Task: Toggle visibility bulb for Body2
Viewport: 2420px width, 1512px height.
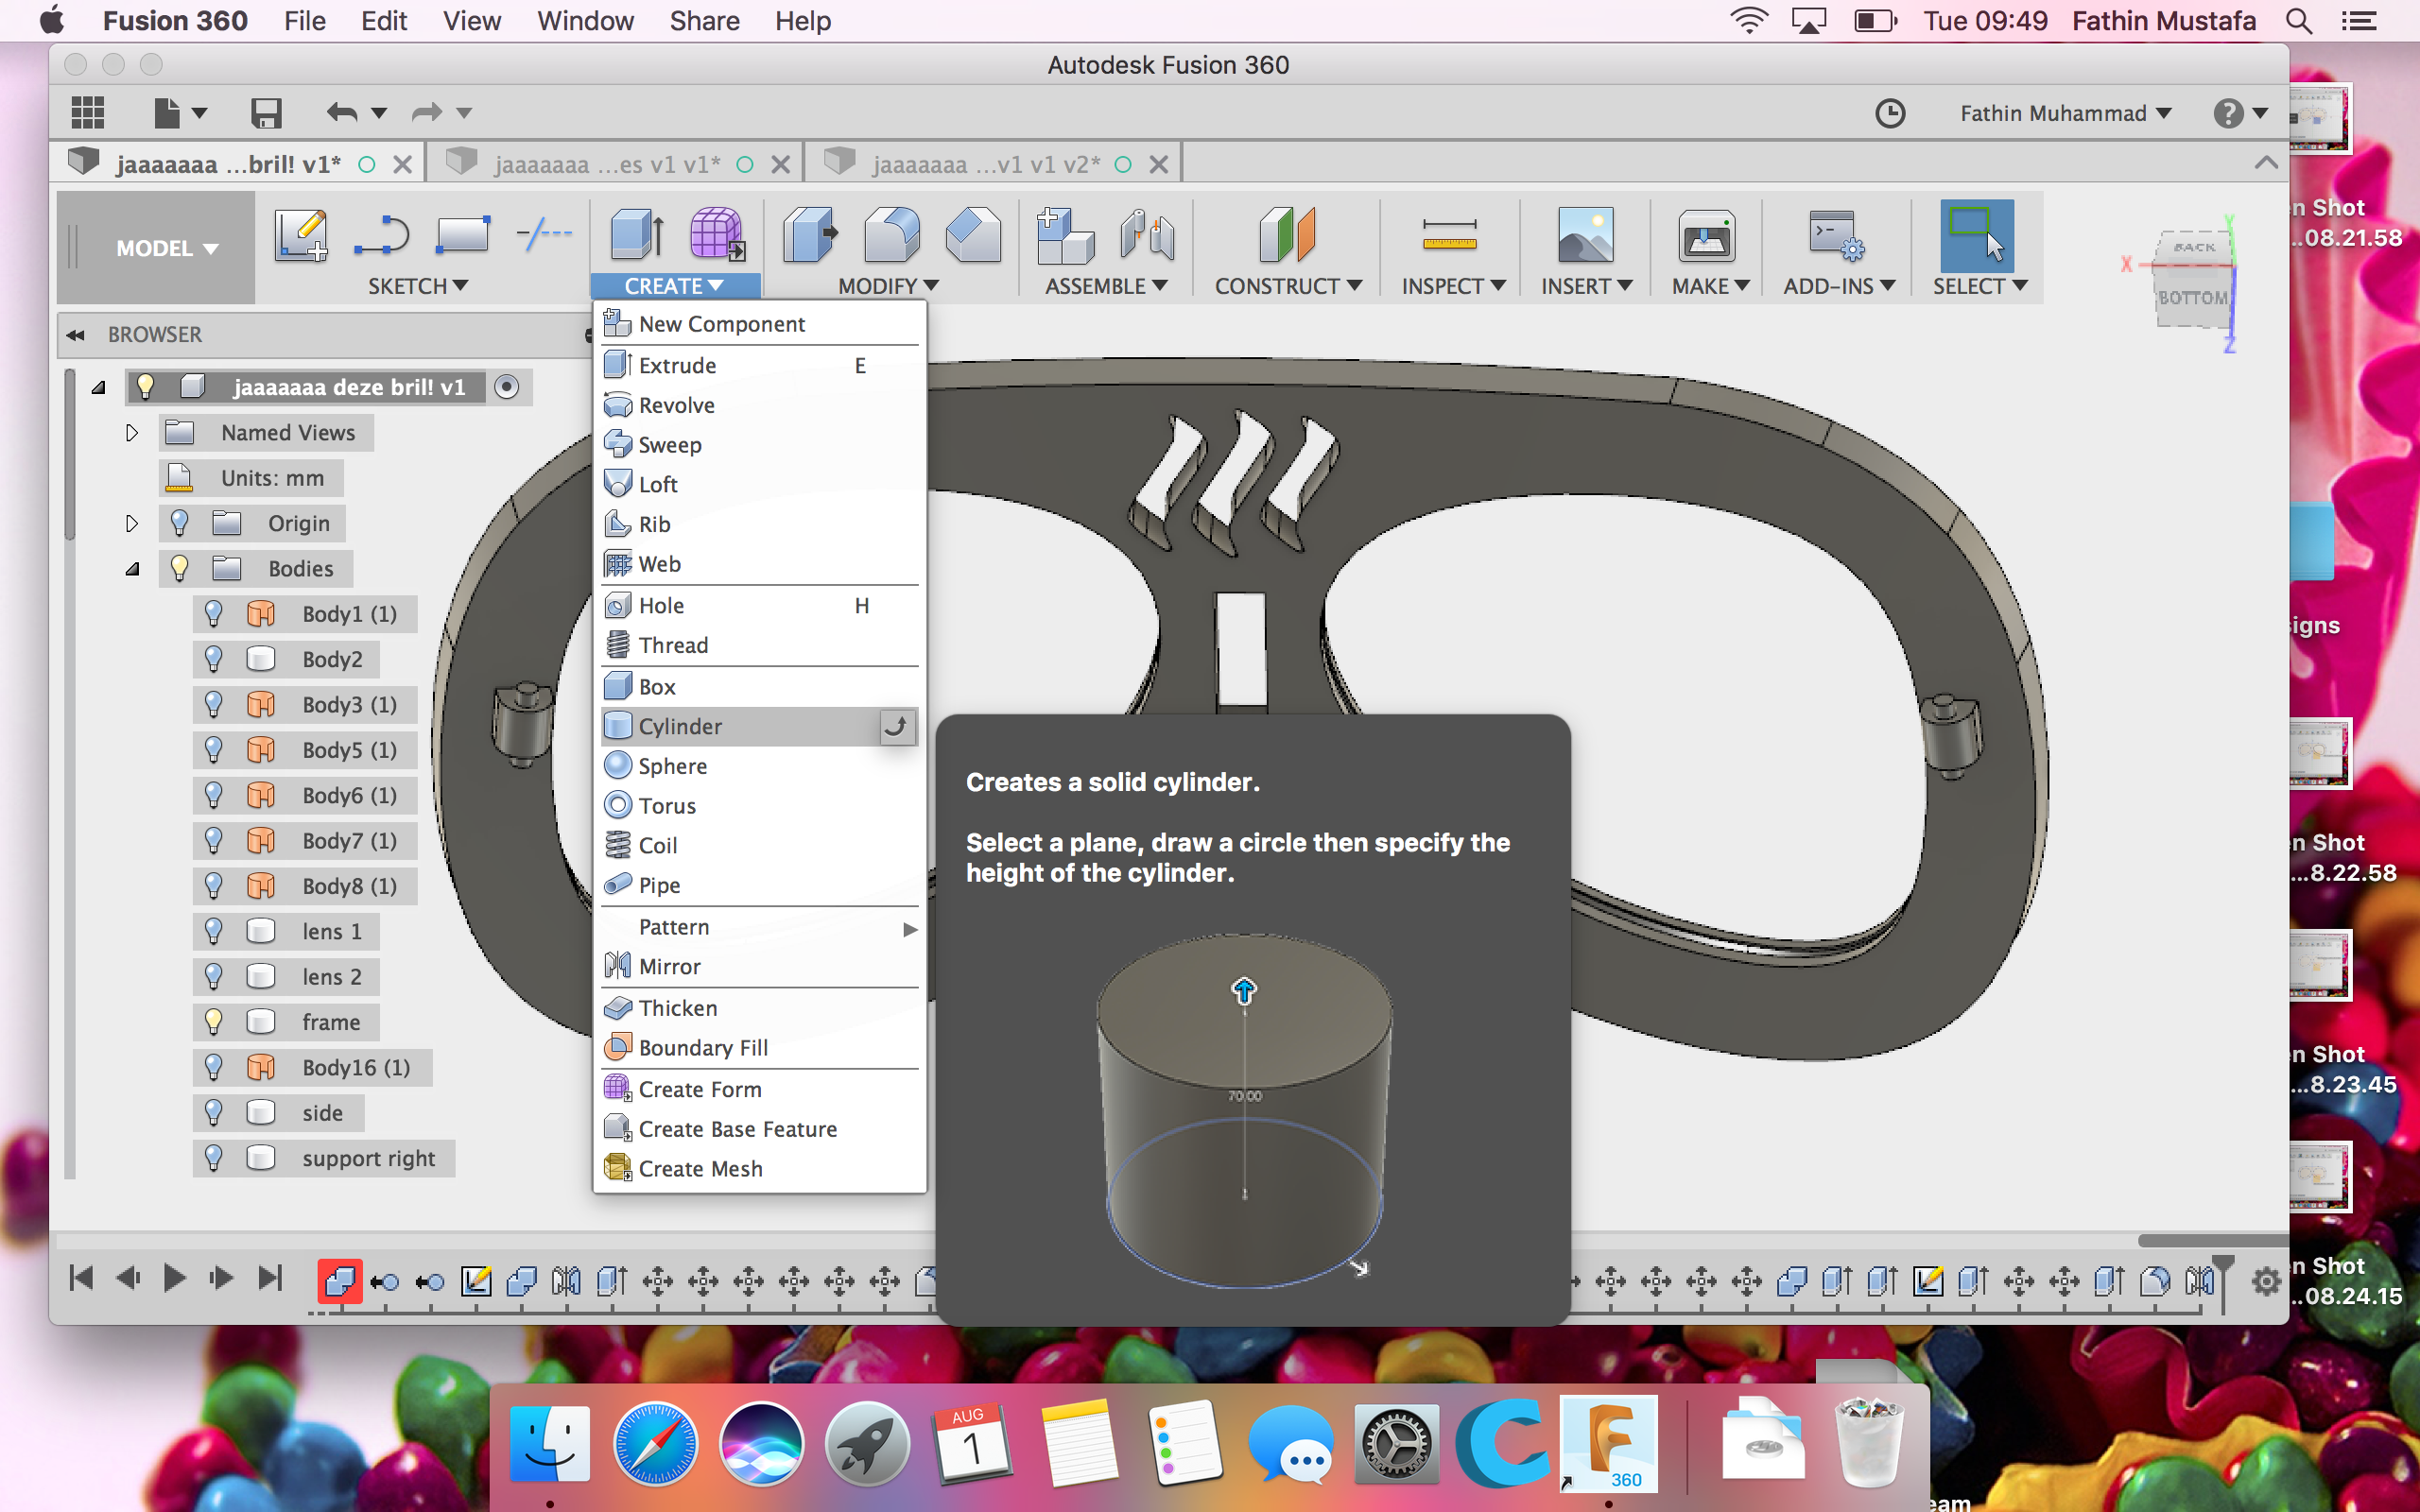Action: click(x=213, y=659)
